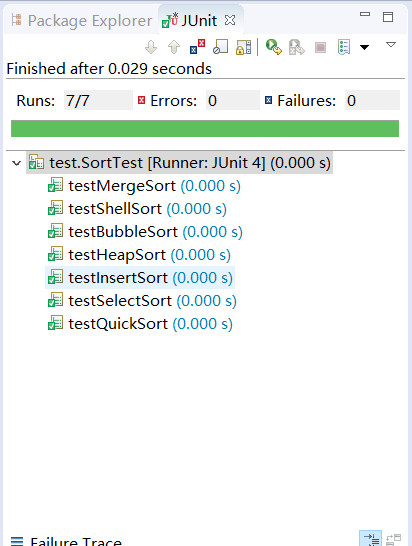This screenshot has height=546, width=412.
Task: Toggle the stack trace filter icon
Action: pyautogui.click(x=370, y=539)
